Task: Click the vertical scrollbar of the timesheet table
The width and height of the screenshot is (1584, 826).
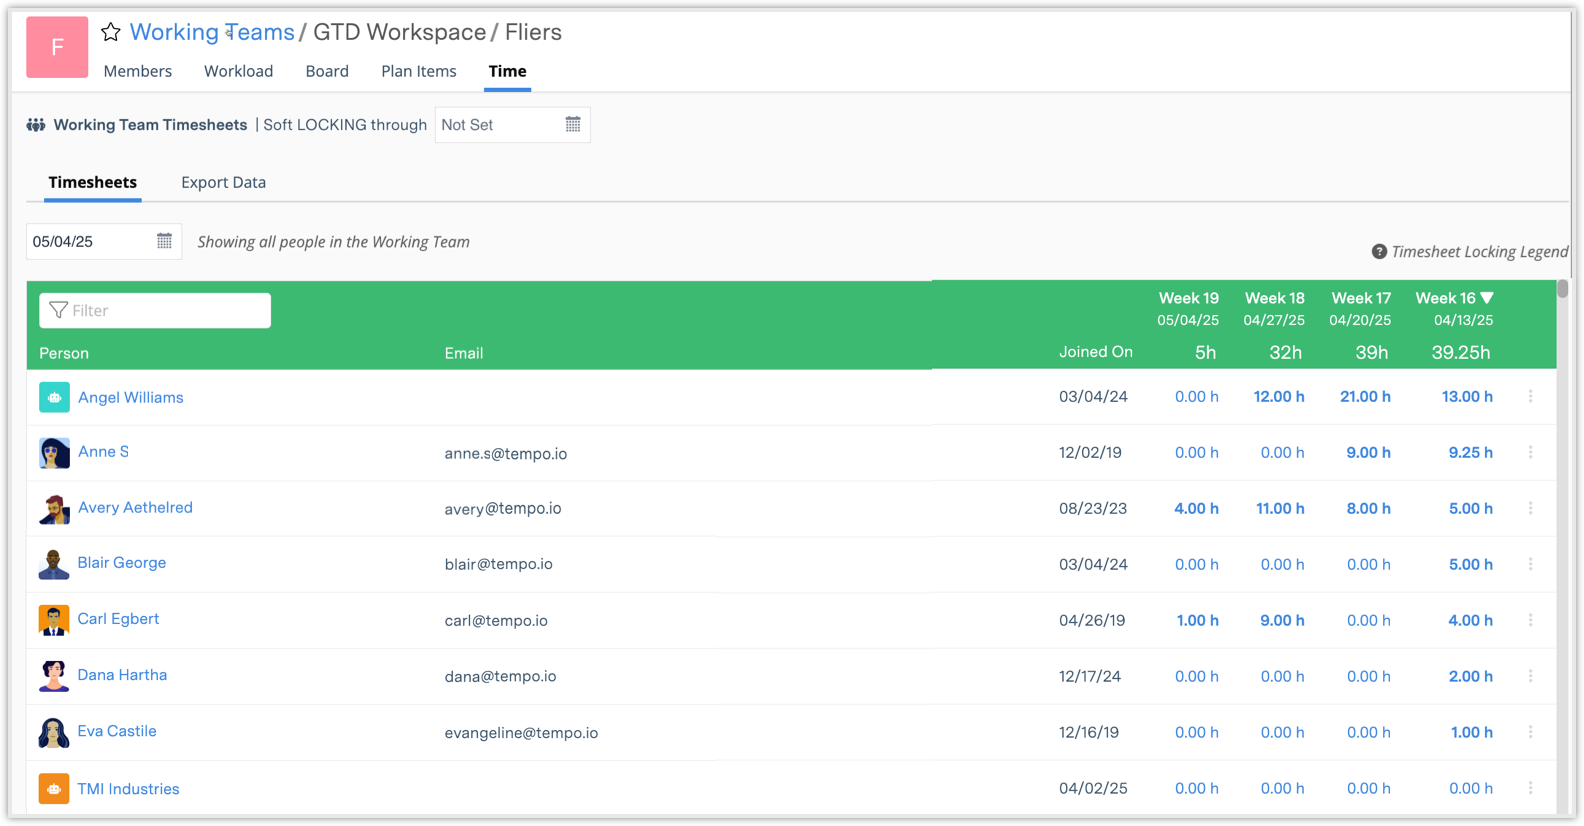Action: point(1562,290)
